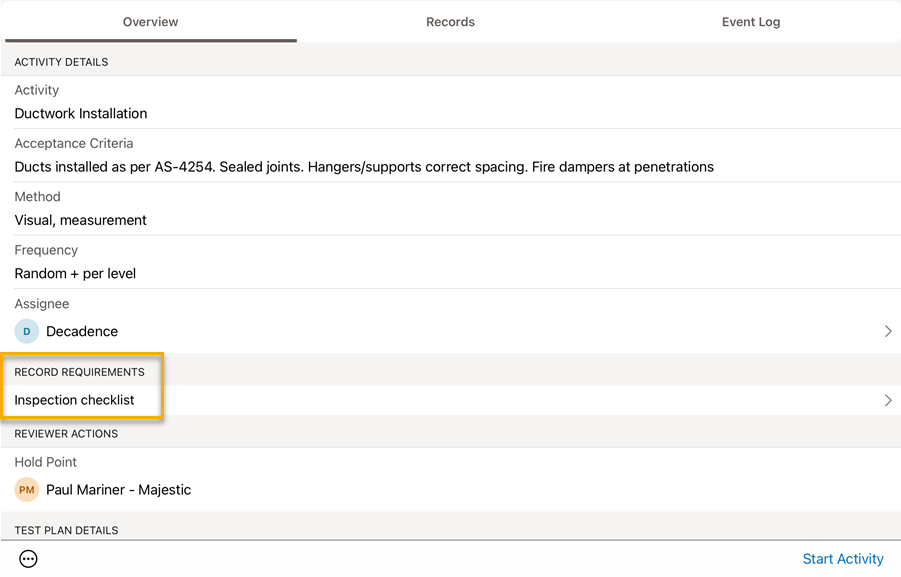Click the Random + per level frequency value

point(75,274)
